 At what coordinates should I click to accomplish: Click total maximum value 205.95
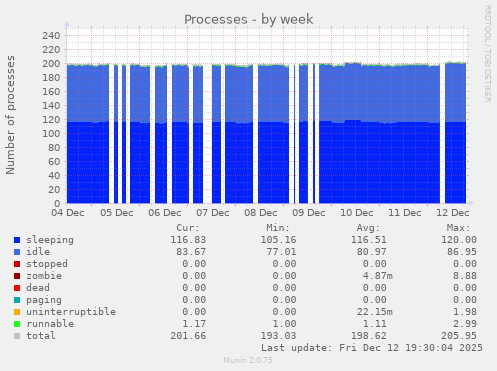pyautogui.click(x=459, y=336)
